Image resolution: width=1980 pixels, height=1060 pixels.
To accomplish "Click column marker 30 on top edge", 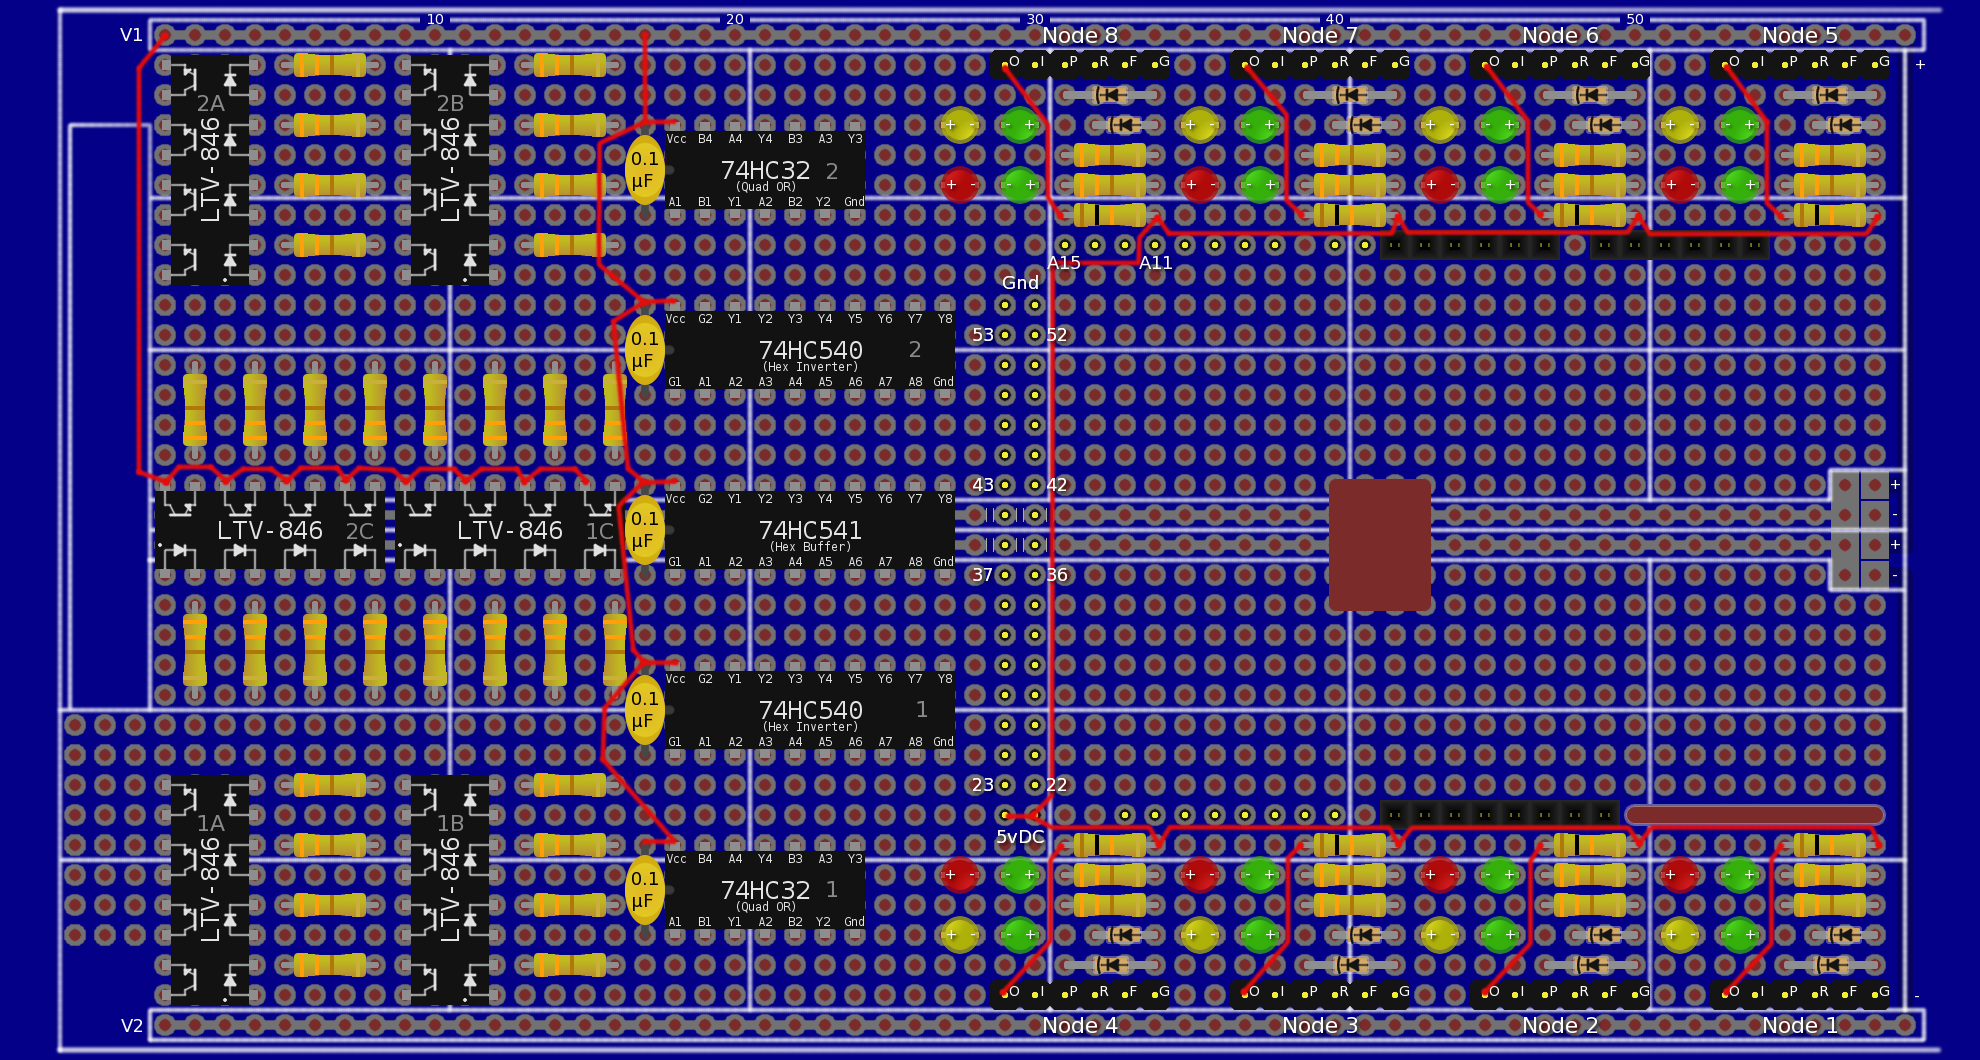I will click(1035, 19).
